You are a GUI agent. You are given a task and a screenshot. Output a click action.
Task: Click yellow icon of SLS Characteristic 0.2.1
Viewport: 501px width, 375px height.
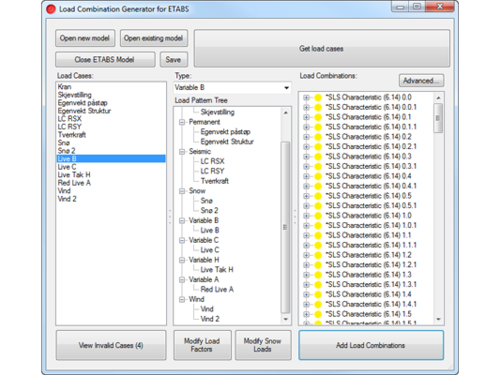tap(318, 147)
